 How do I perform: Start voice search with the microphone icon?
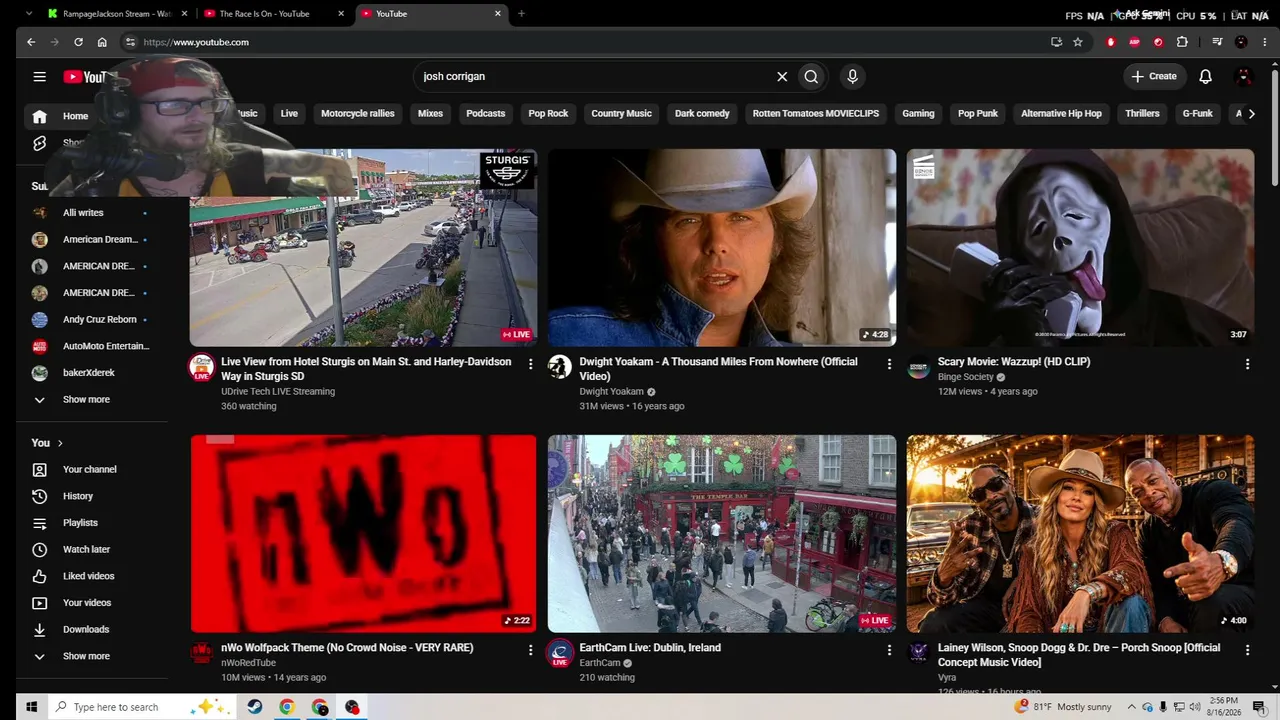click(852, 76)
